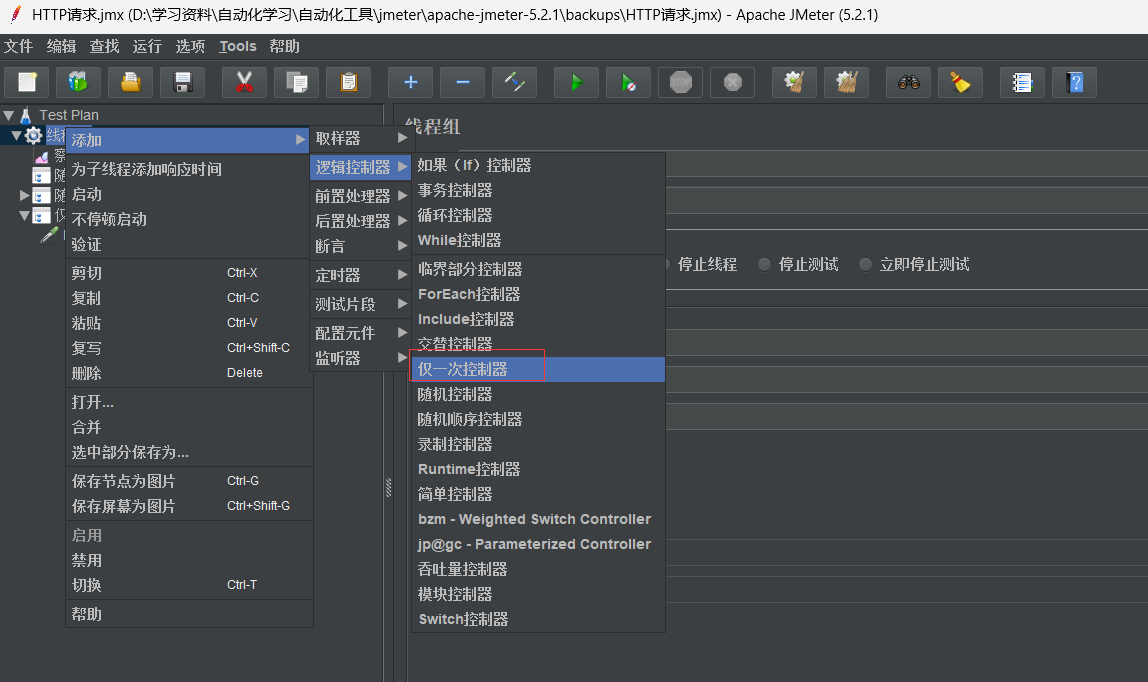Click 测试片段 submenu entry
The image size is (1148, 682).
(x=360, y=304)
